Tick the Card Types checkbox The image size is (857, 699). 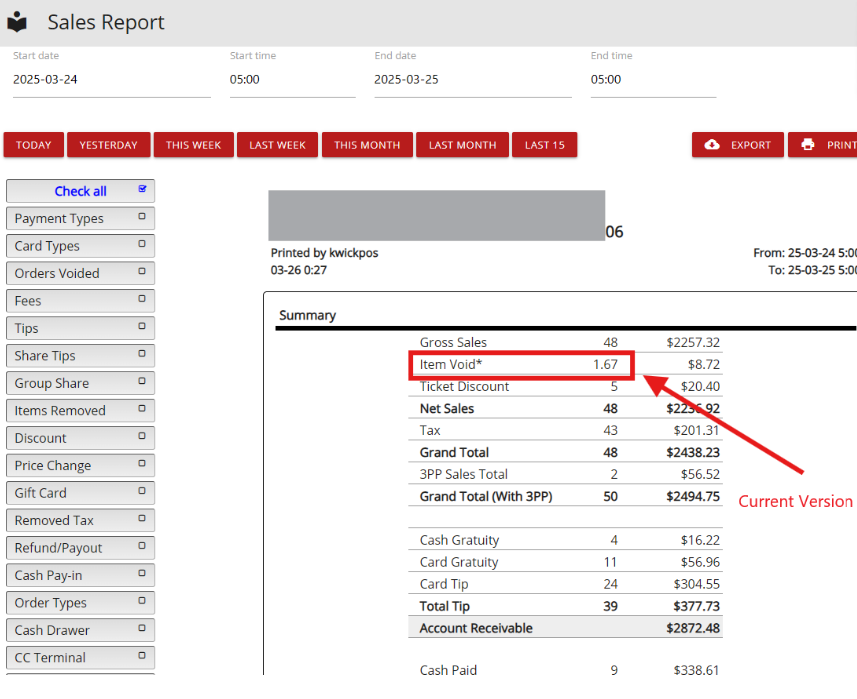(x=142, y=244)
